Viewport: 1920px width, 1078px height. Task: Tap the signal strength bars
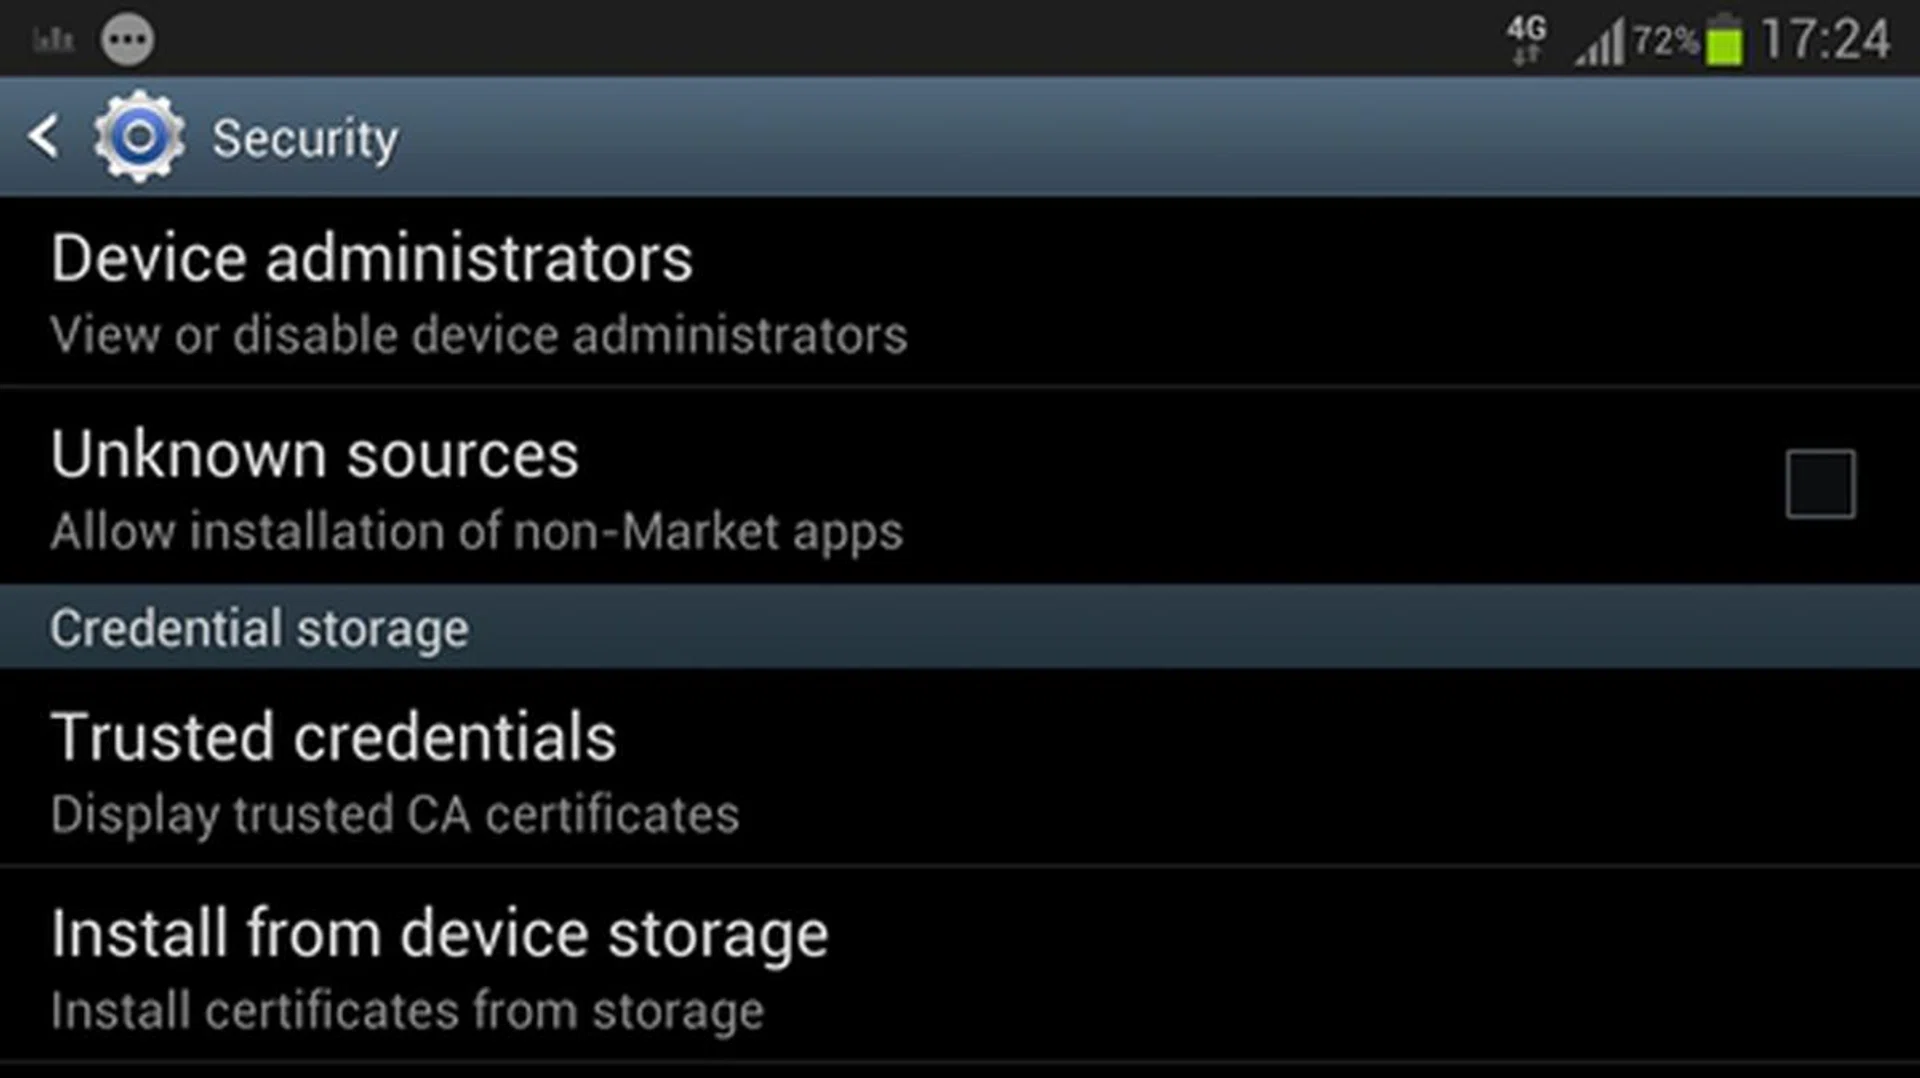point(1599,44)
